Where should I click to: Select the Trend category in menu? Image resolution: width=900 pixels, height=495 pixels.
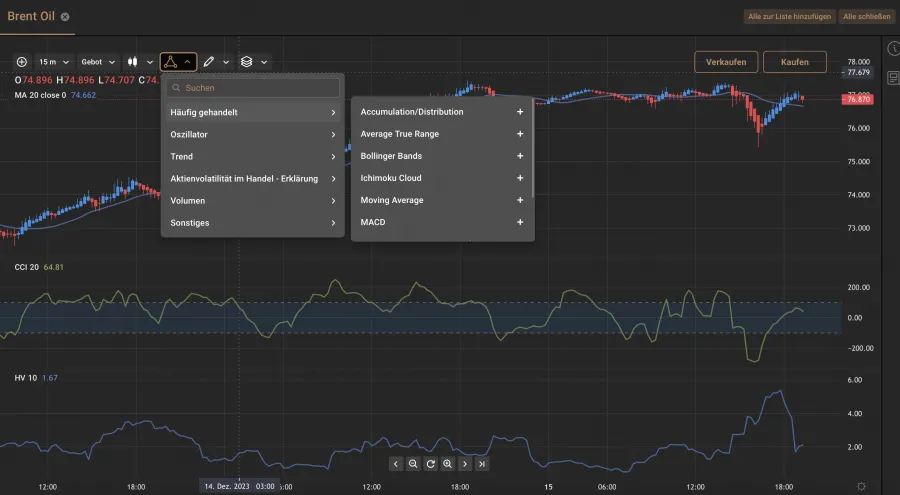point(252,156)
